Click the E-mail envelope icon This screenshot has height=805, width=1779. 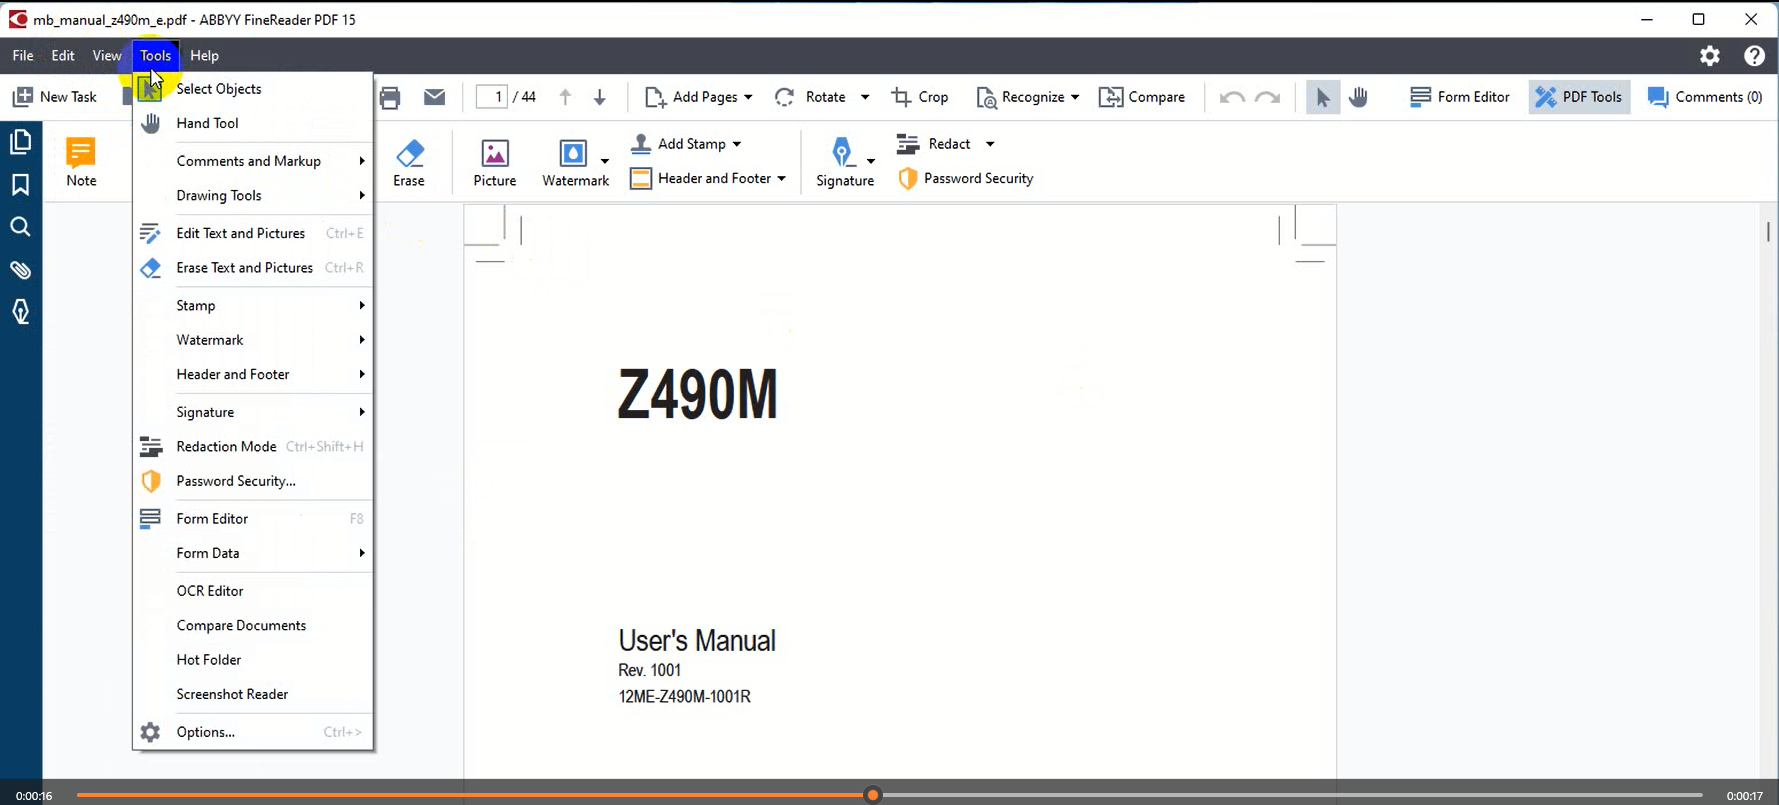434,97
